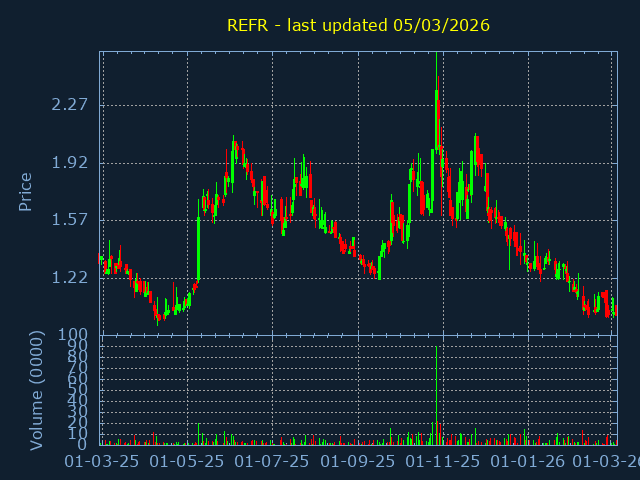
Task: Choose the 01-01-26 date label
Action: (529, 462)
